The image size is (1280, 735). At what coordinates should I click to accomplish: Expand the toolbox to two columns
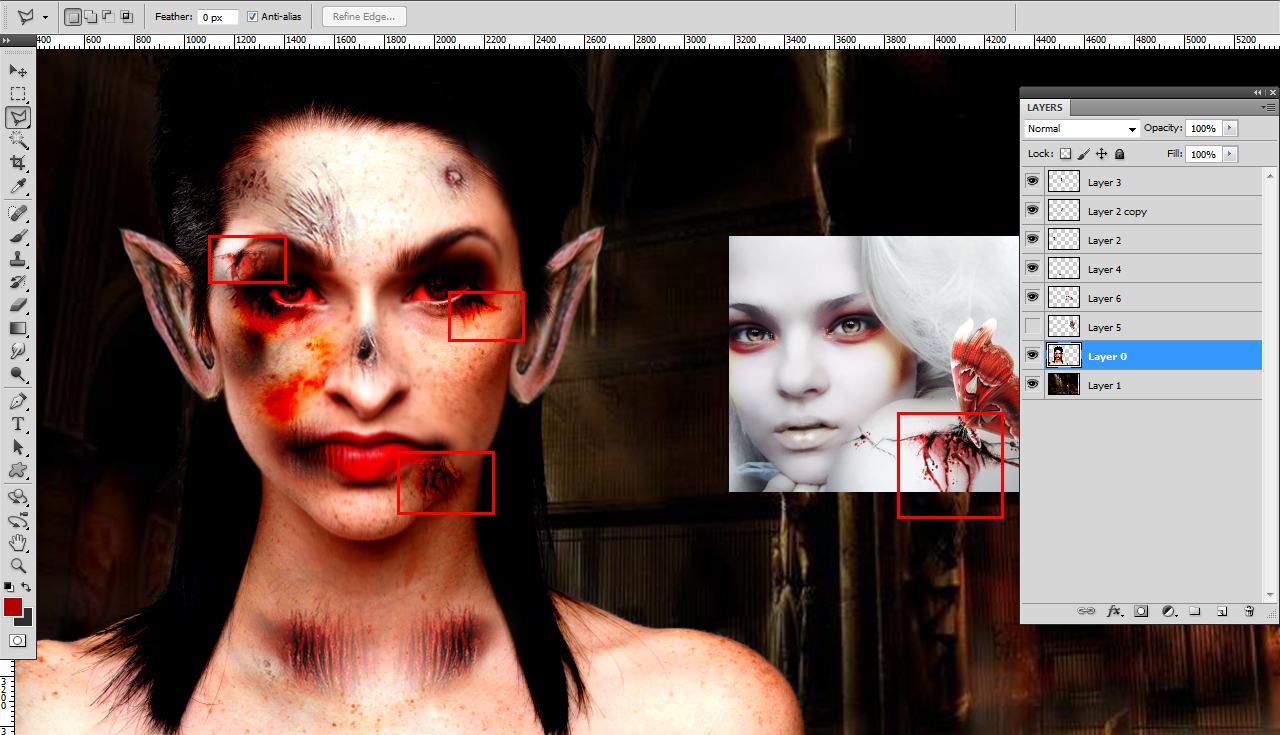point(8,41)
